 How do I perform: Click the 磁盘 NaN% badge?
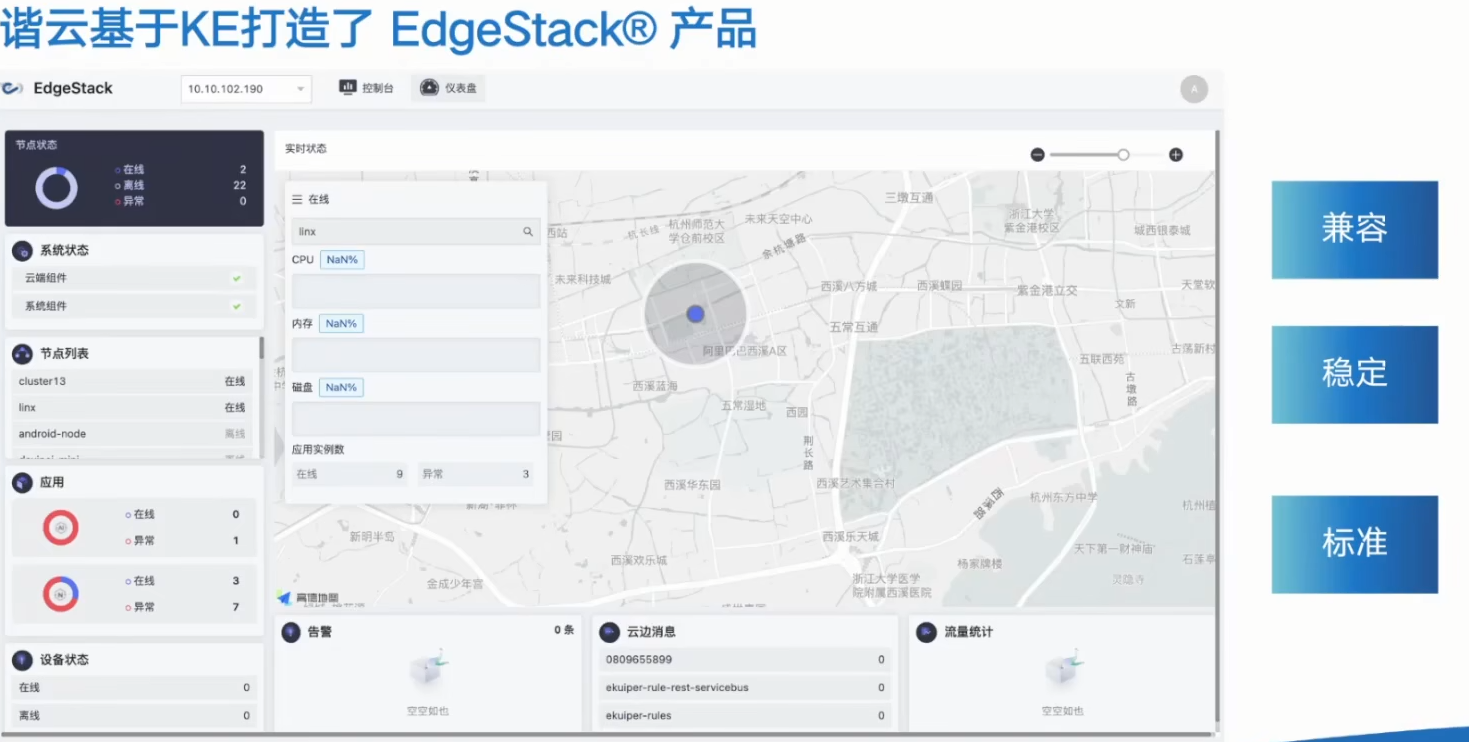(x=342, y=387)
